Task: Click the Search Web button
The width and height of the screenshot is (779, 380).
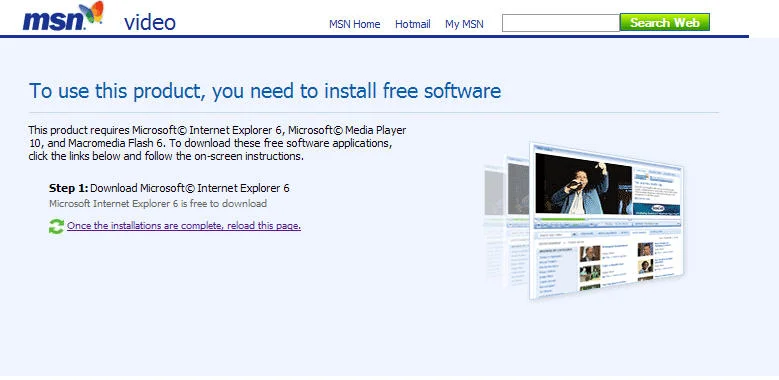Action: tap(665, 22)
